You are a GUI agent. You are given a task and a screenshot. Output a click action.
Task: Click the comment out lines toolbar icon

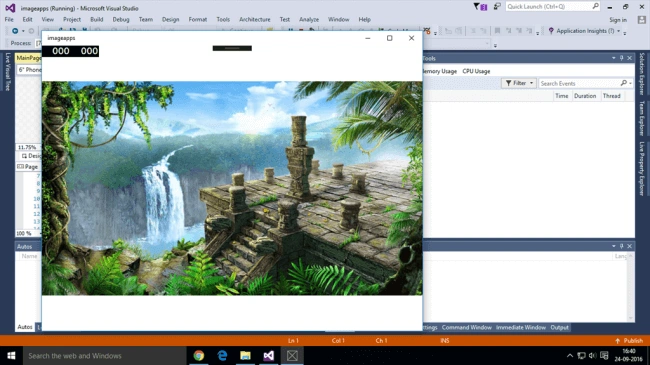pos(473,31)
